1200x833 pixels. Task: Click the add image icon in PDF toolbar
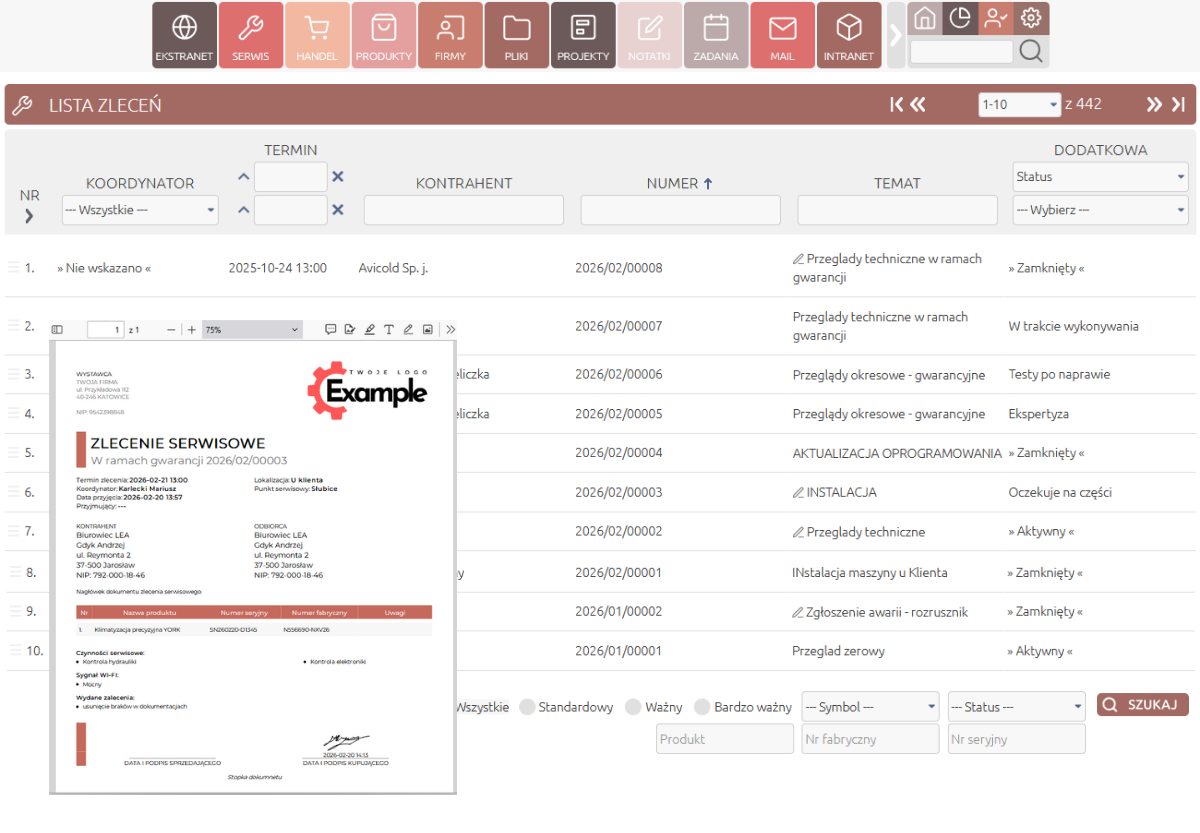point(428,329)
